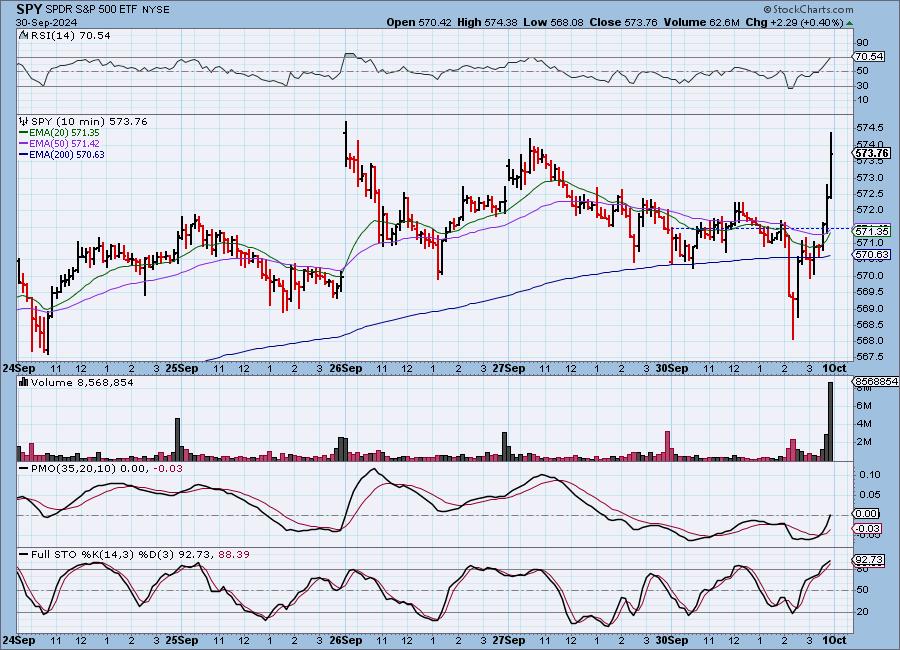The image size is (900, 650).
Task: Click the 27Sep date on the price panel axis
Action: (509, 368)
